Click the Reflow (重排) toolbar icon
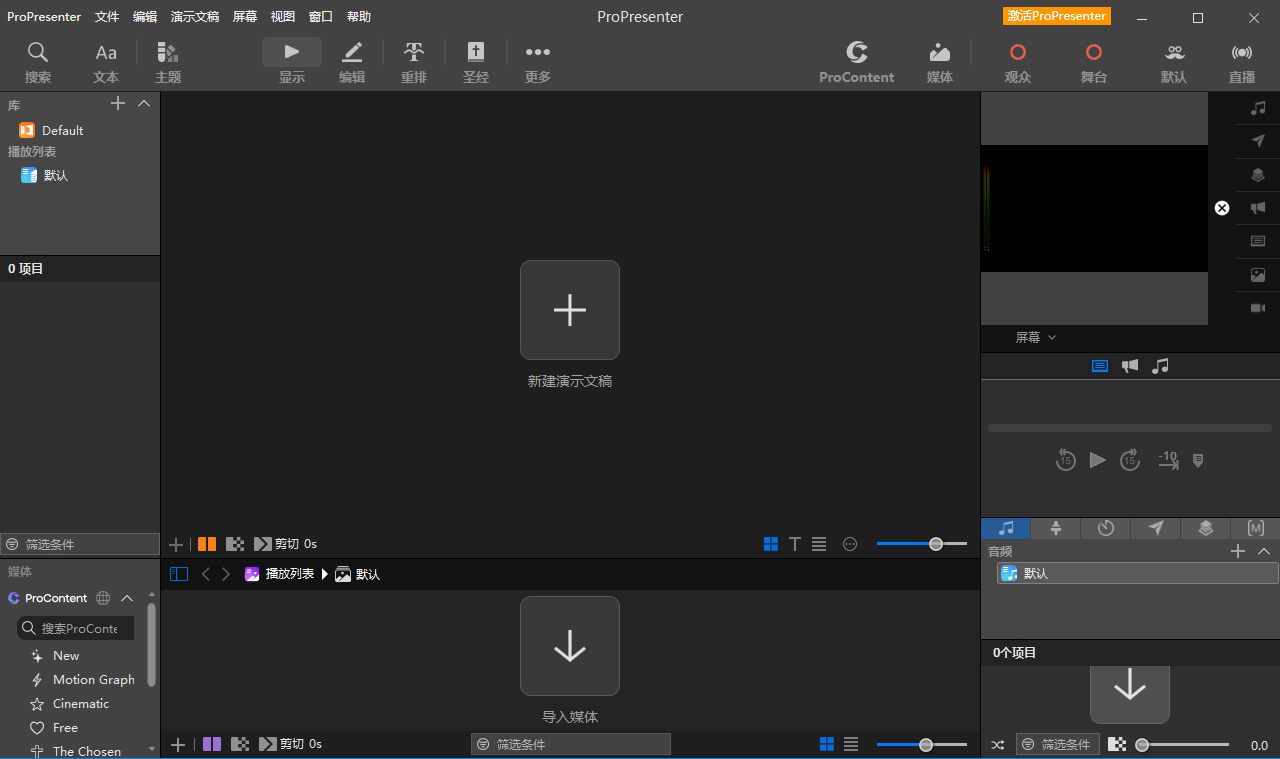Image resolution: width=1280 pixels, height=759 pixels. click(414, 62)
